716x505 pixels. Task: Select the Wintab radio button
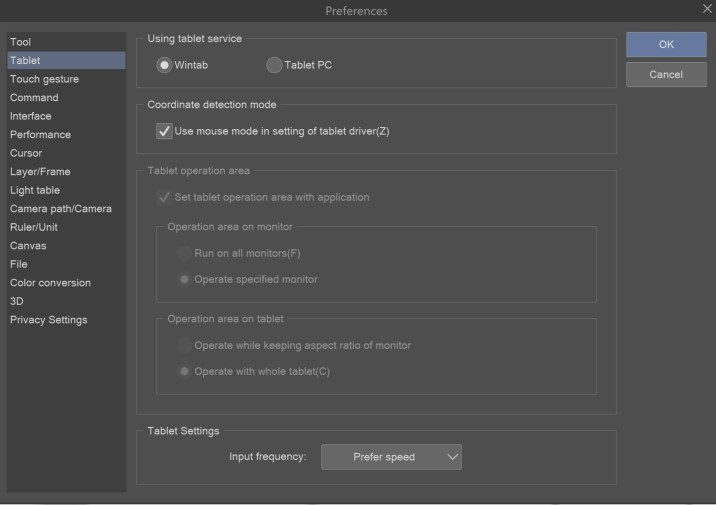(164, 65)
